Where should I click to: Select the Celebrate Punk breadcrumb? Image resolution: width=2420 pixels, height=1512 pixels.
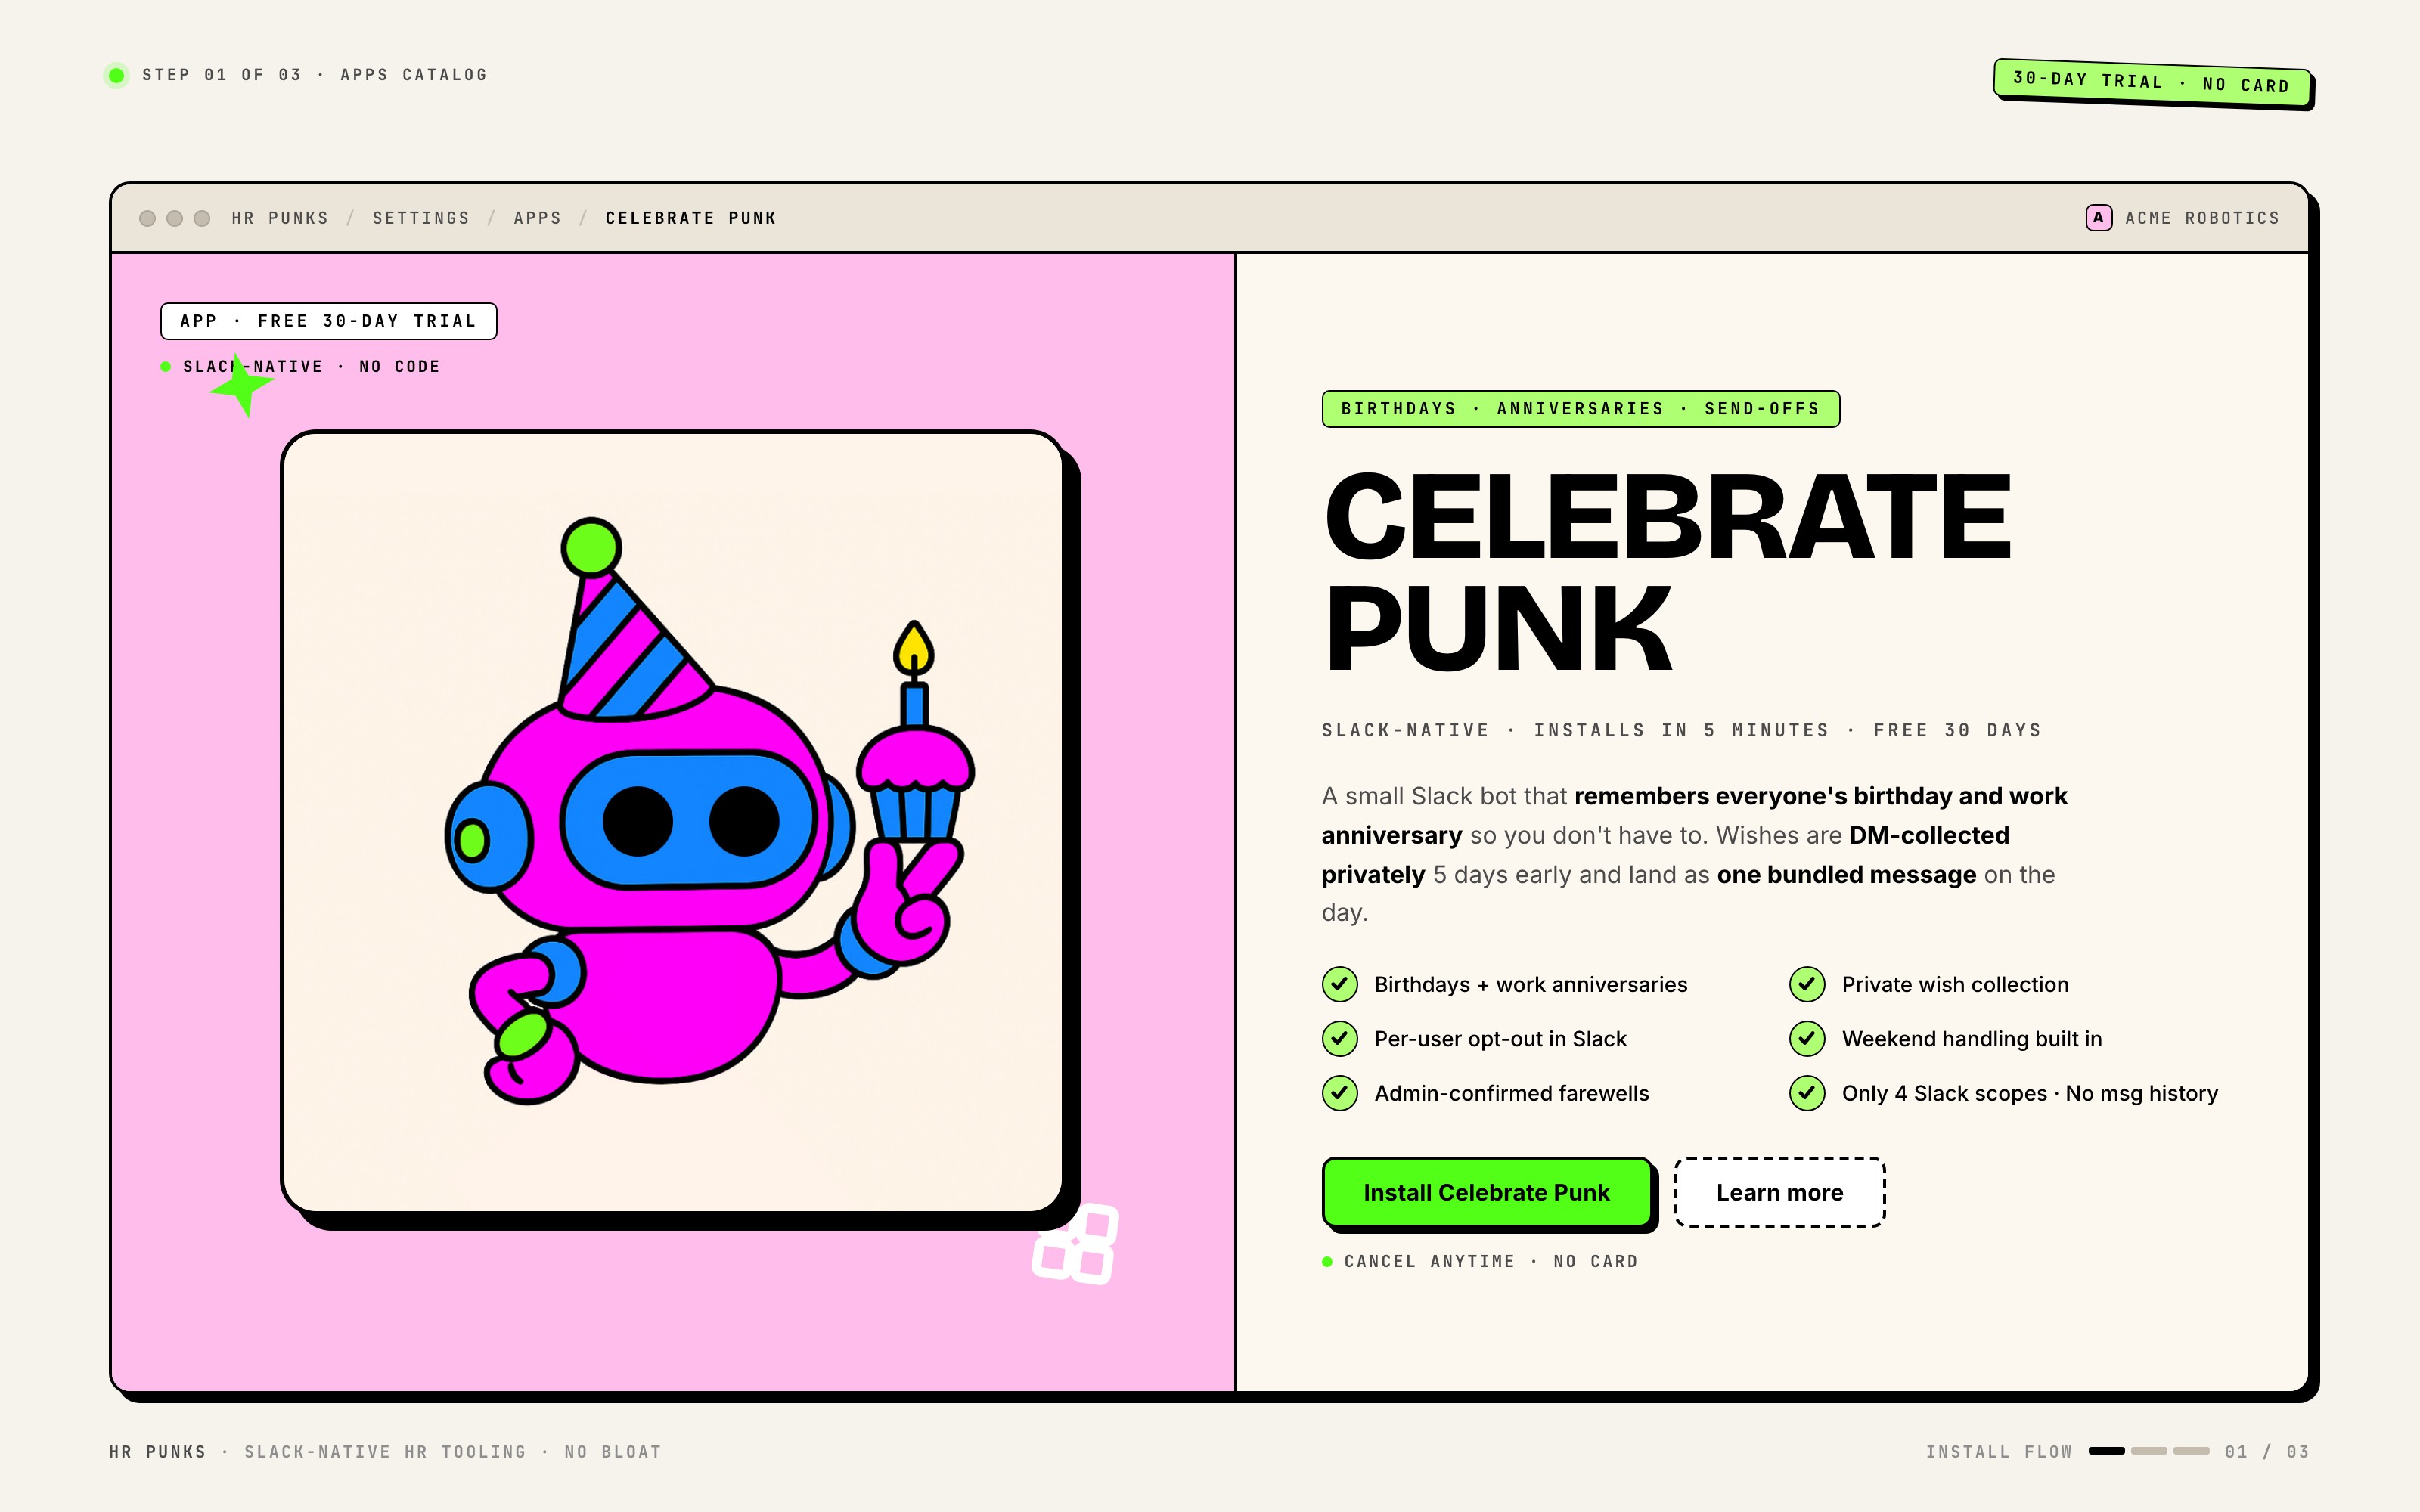[691, 218]
